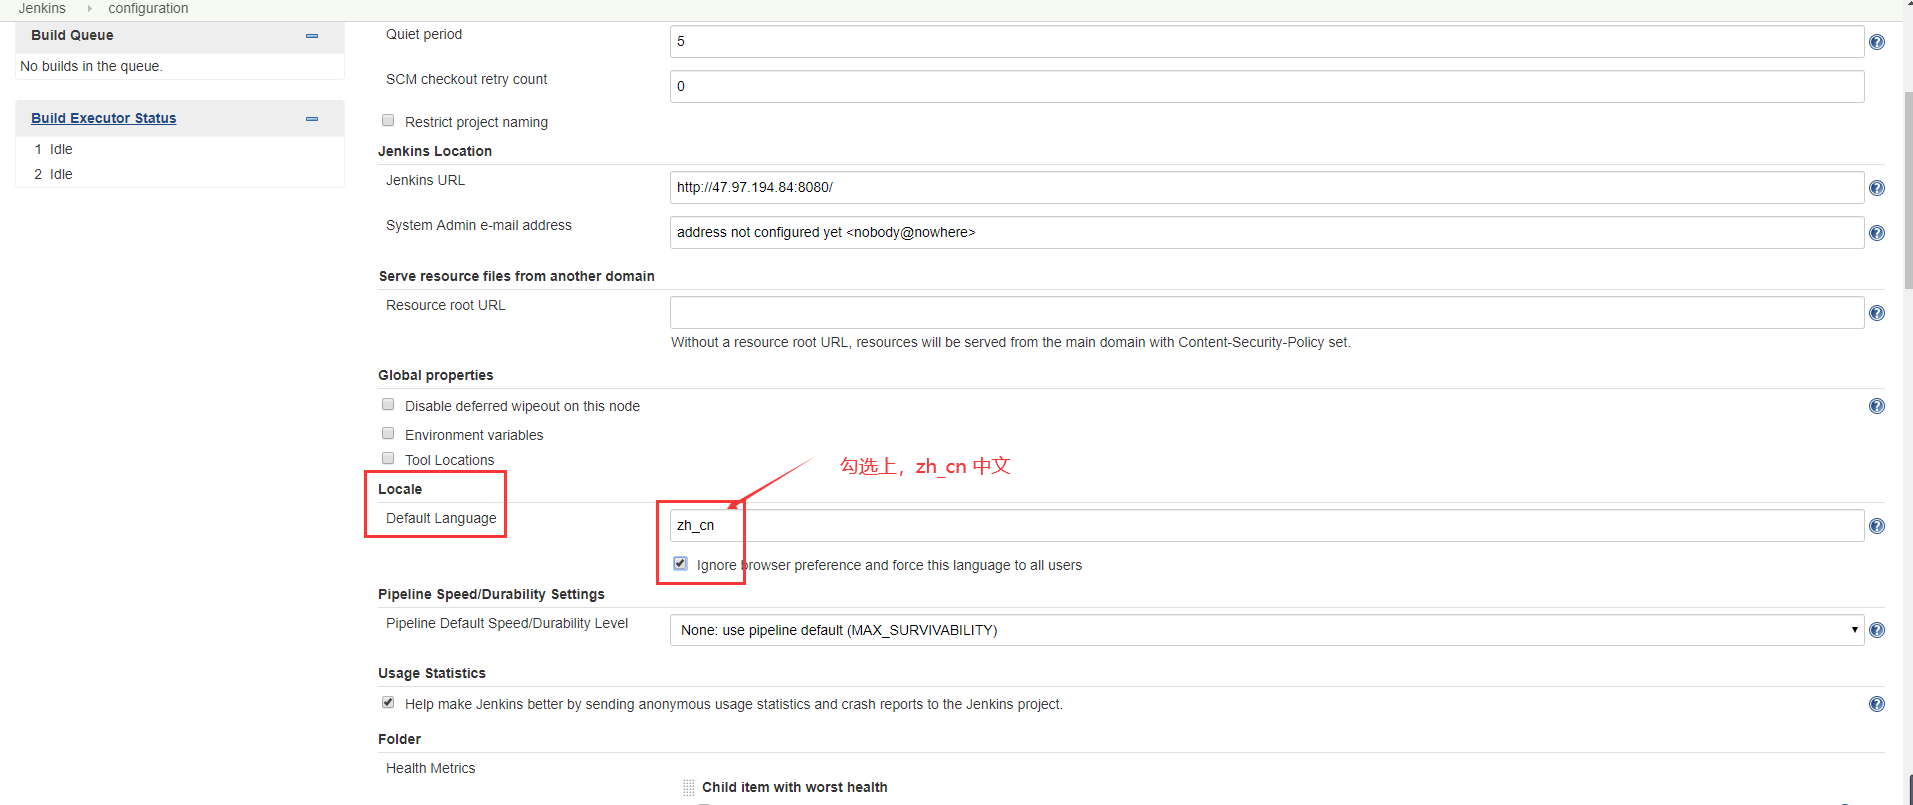Grab the Child item health drag handle
The height and width of the screenshot is (805, 1913).
click(688, 788)
